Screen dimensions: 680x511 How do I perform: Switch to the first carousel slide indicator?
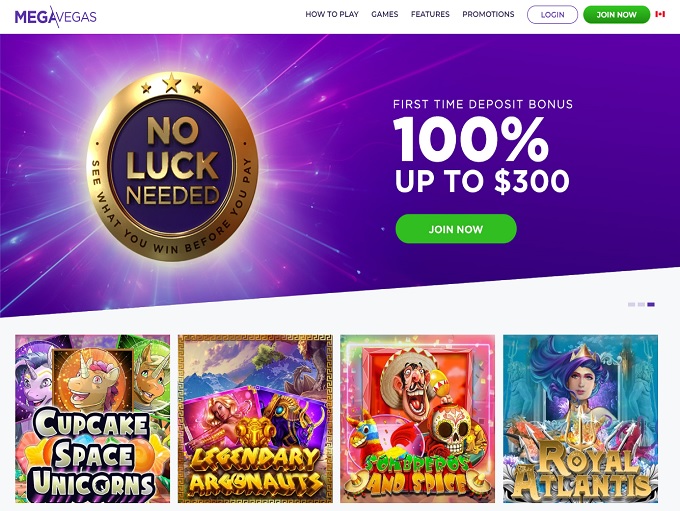point(631,304)
